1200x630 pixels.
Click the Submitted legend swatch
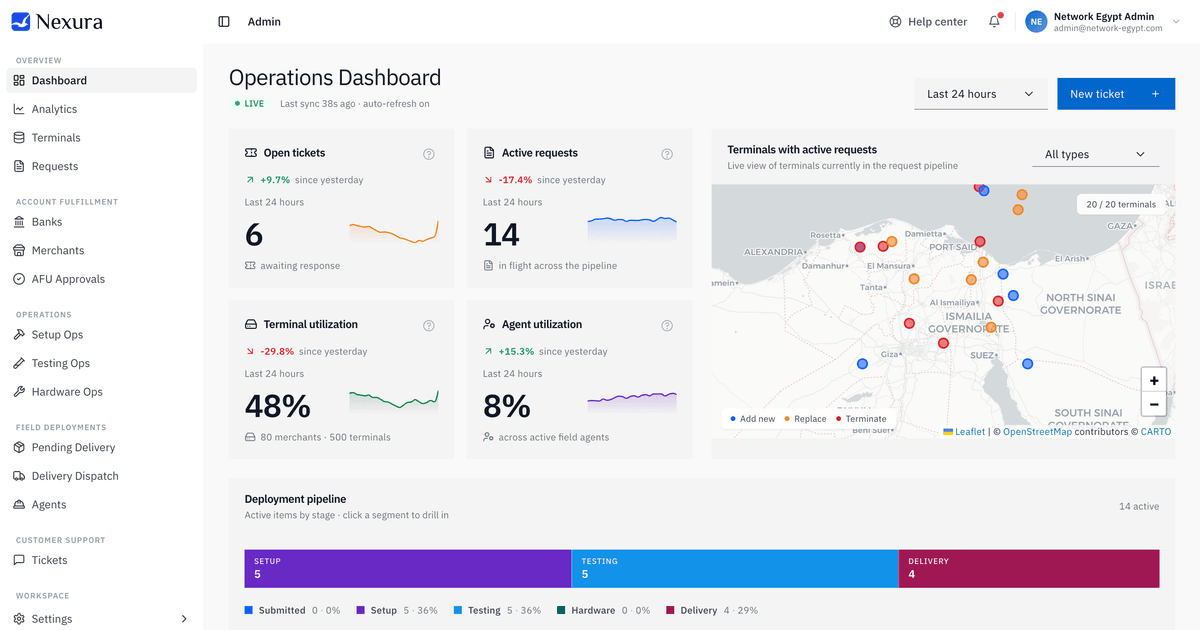click(x=249, y=610)
